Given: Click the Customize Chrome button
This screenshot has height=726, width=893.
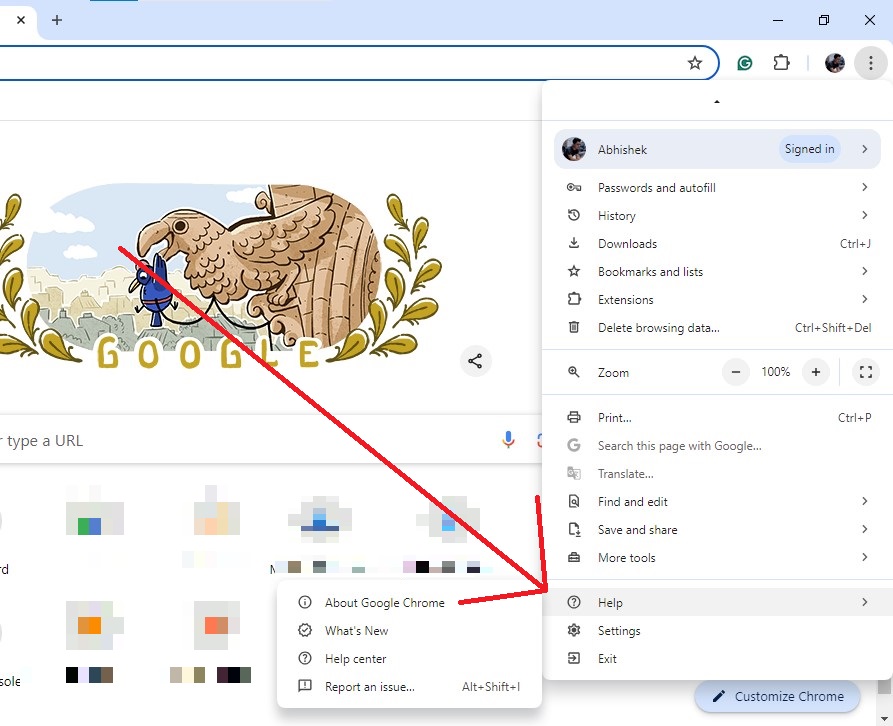Looking at the screenshot, I should pos(777,696).
